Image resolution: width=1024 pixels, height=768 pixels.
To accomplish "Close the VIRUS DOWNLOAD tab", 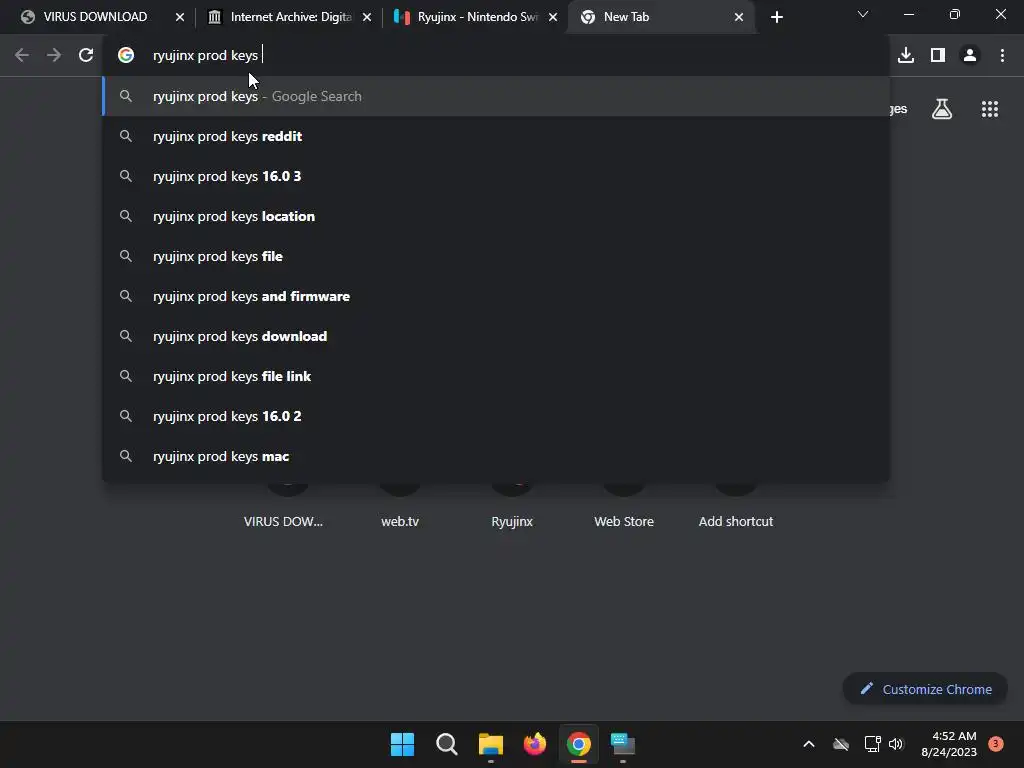I will tap(180, 17).
